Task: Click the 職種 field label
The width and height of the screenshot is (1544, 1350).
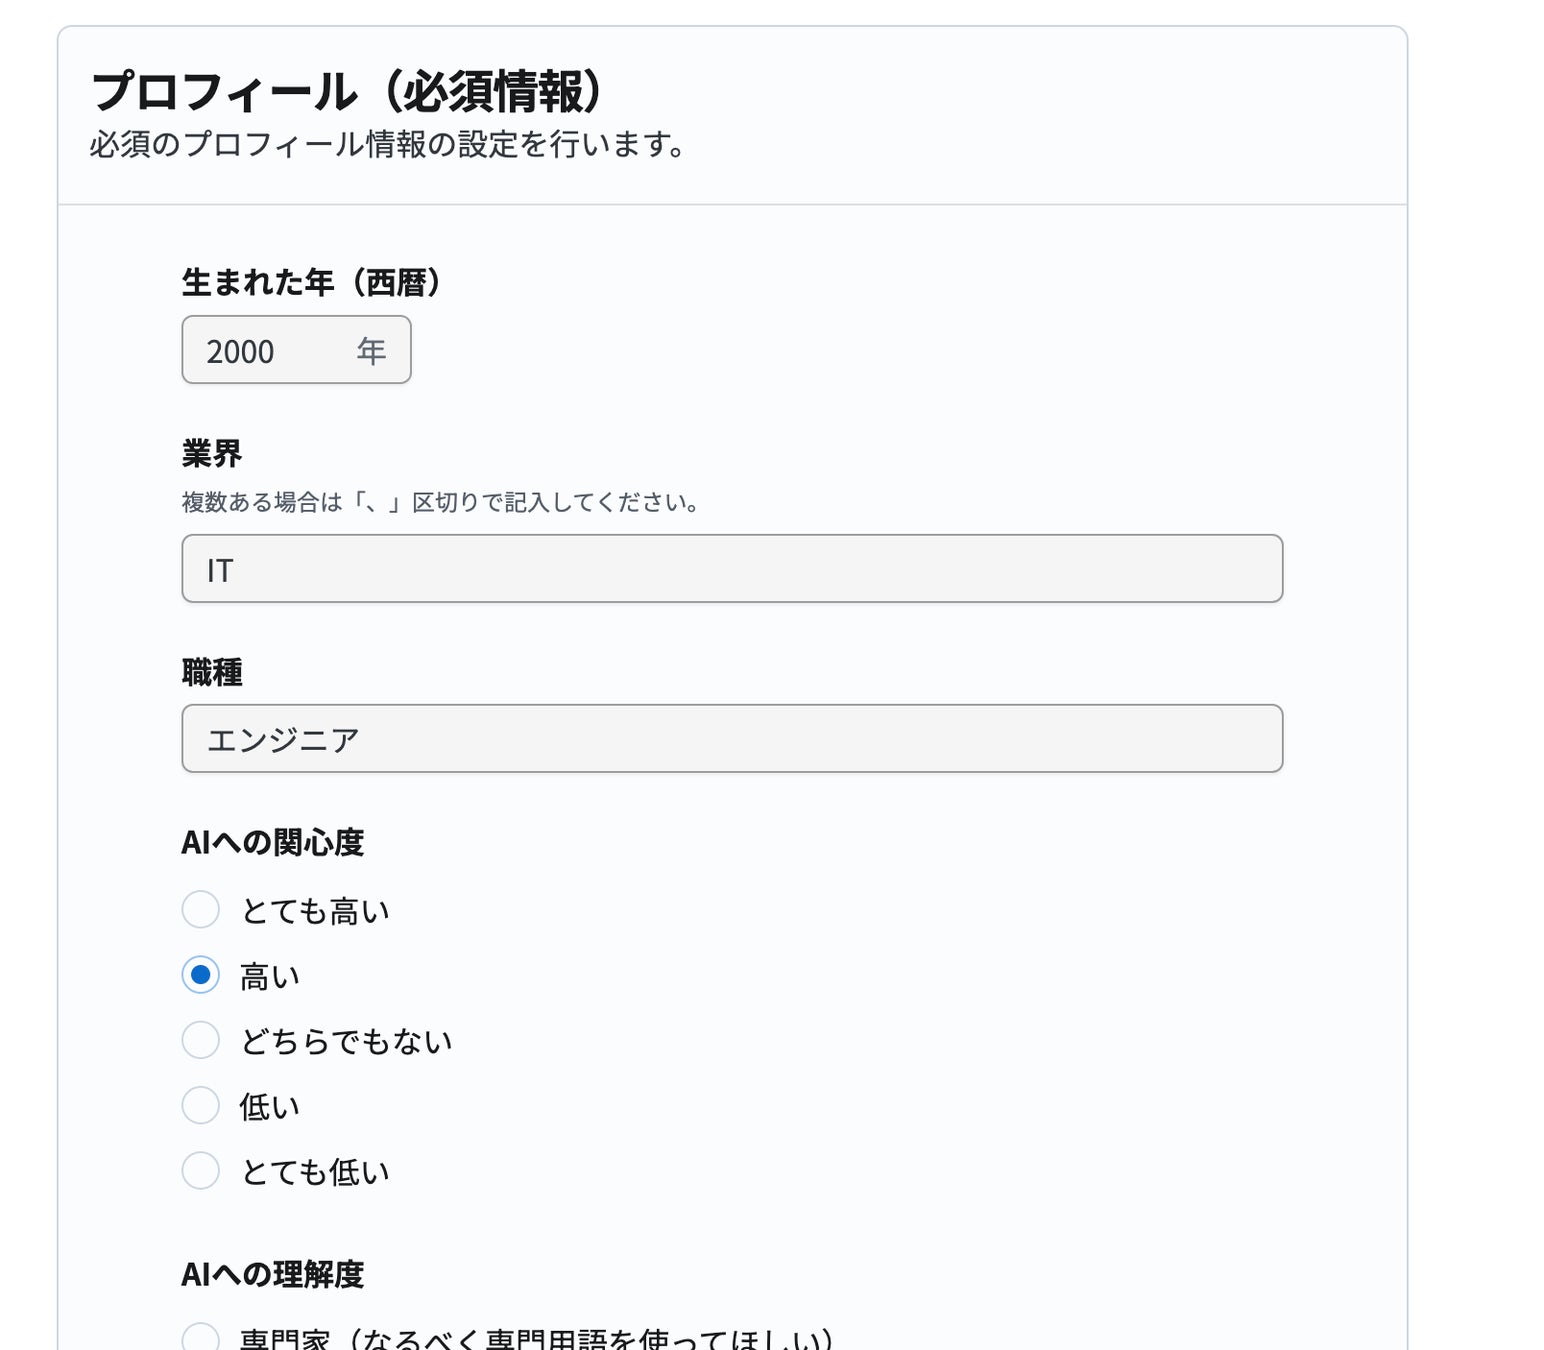Action: pos(212,673)
